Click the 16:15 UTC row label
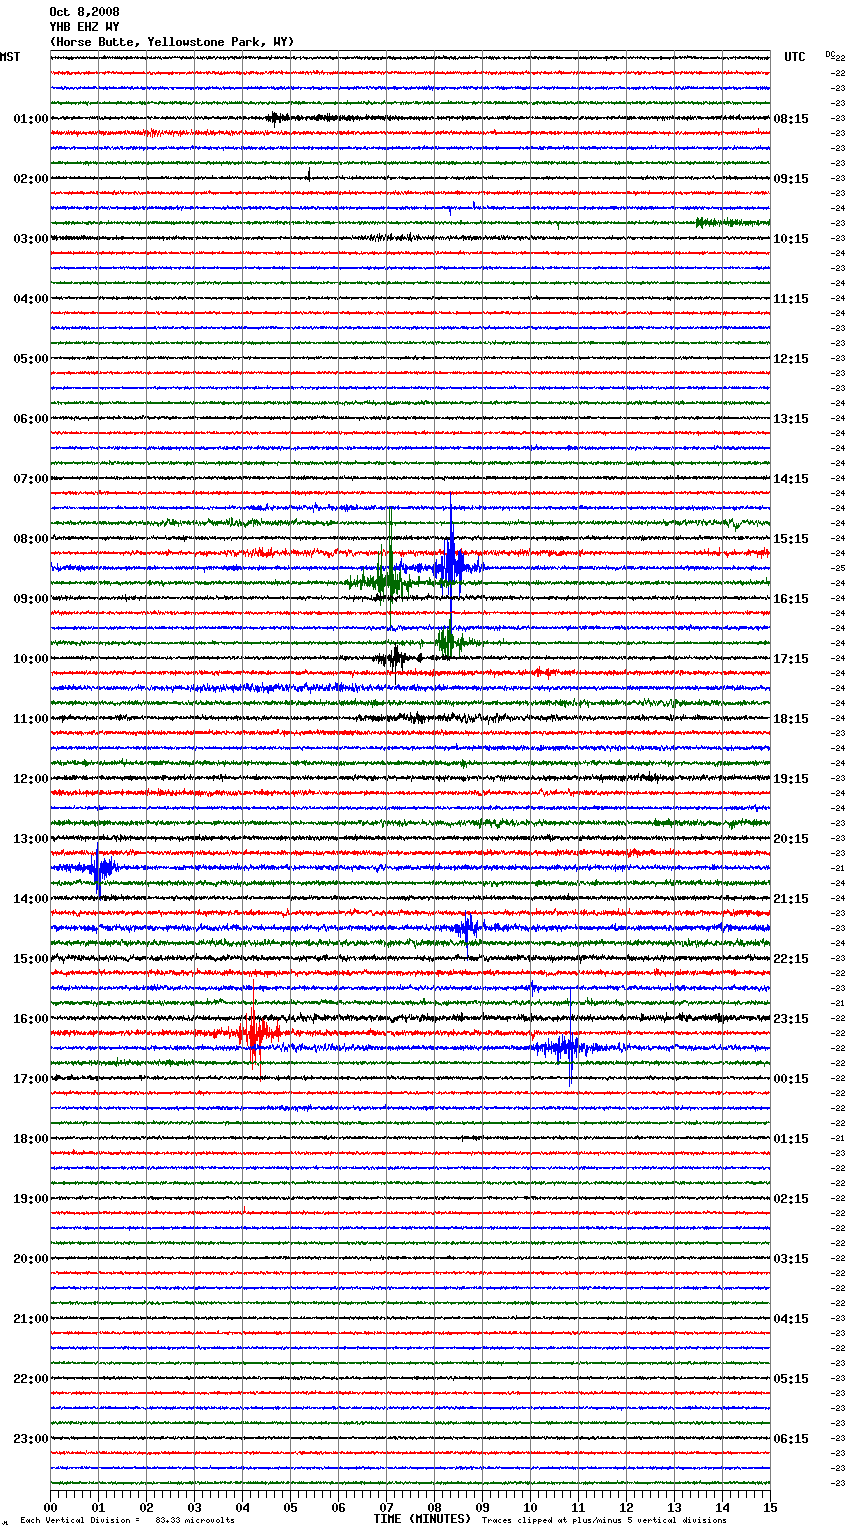This screenshot has width=850, height=1534. [791, 599]
